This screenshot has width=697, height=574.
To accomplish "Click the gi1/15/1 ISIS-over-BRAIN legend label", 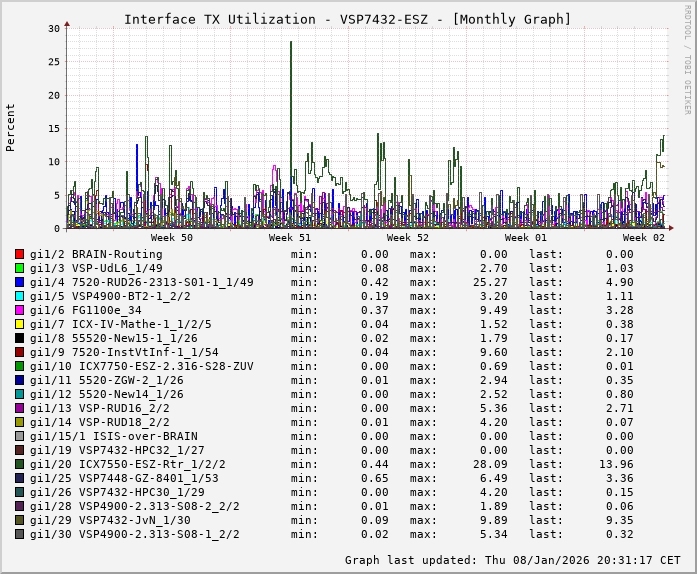I will pos(113,436).
